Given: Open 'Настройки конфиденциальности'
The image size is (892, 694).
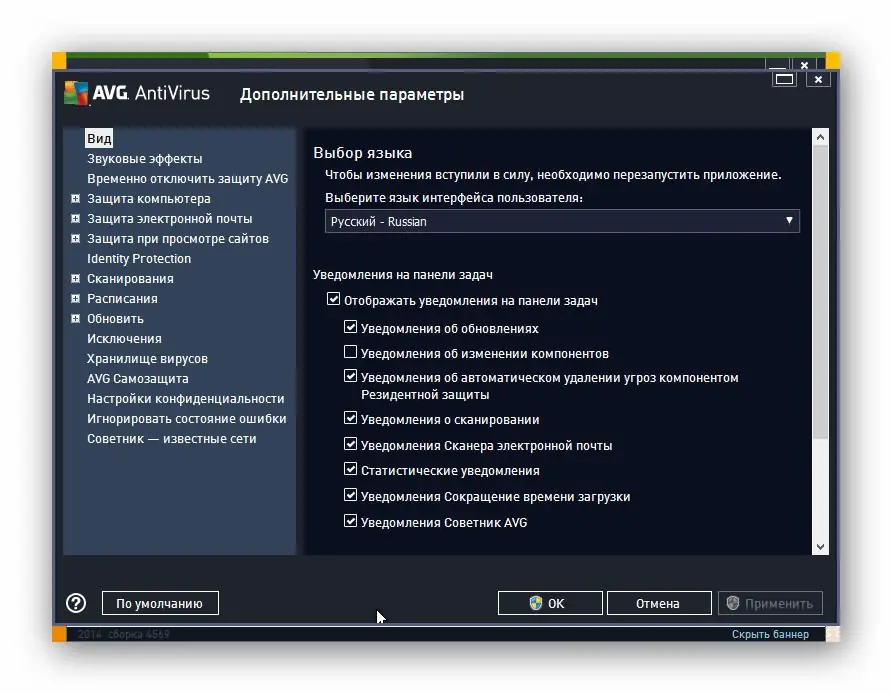Looking at the screenshot, I should pyautogui.click(x=185, y=399).
